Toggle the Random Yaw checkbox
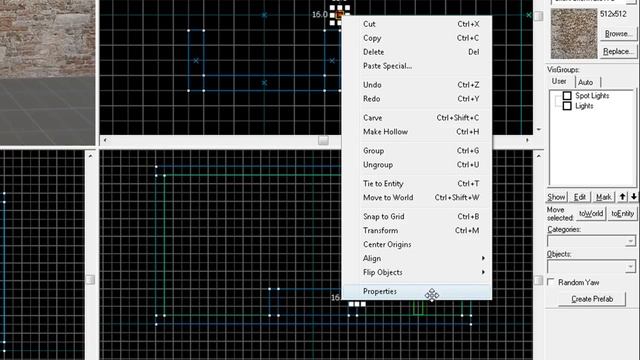 [551, 282]
